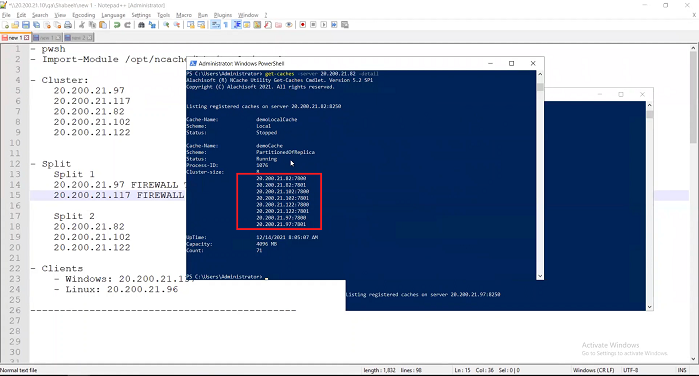Close the new 2 tab
The height and width of the screenshot is (376, 699).
click(x=90, y=38)
